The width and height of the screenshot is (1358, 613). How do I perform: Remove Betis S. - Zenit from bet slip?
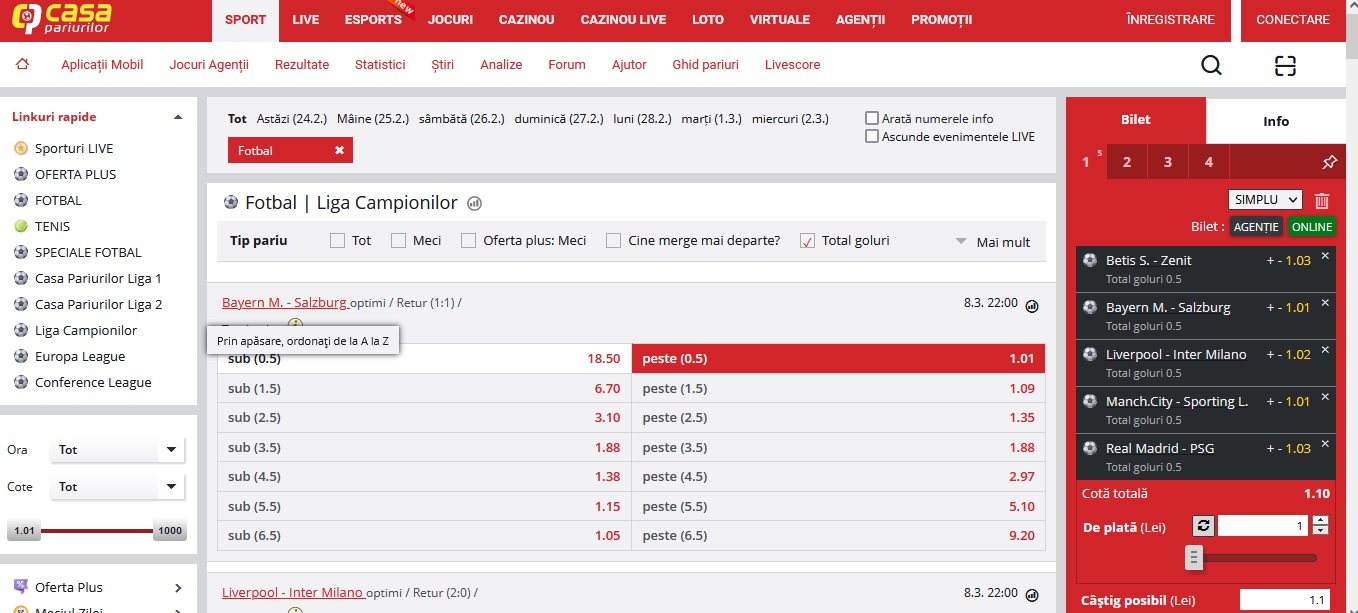click(x=1325, y=256)
